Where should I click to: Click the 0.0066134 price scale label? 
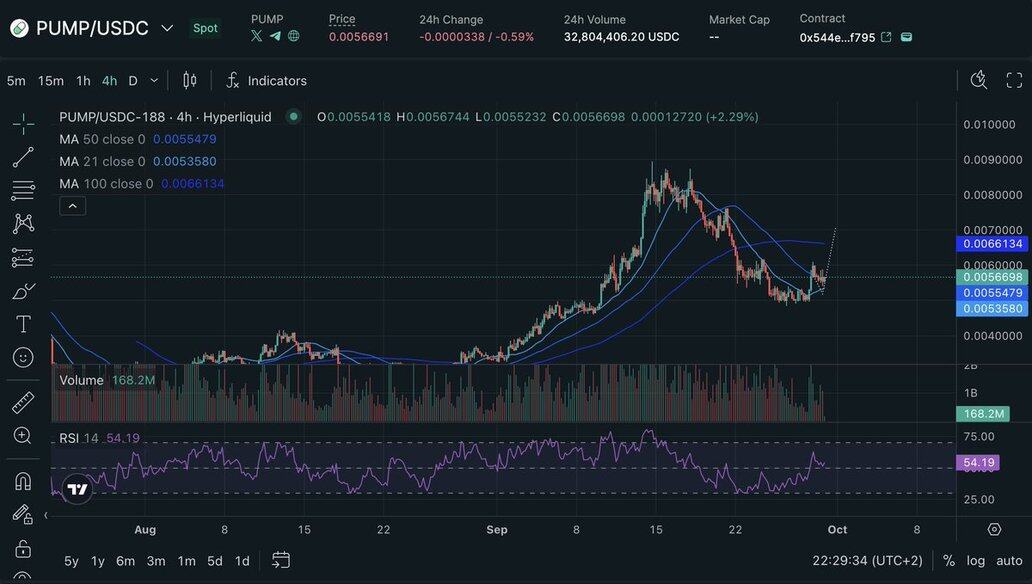click(993, 244)
